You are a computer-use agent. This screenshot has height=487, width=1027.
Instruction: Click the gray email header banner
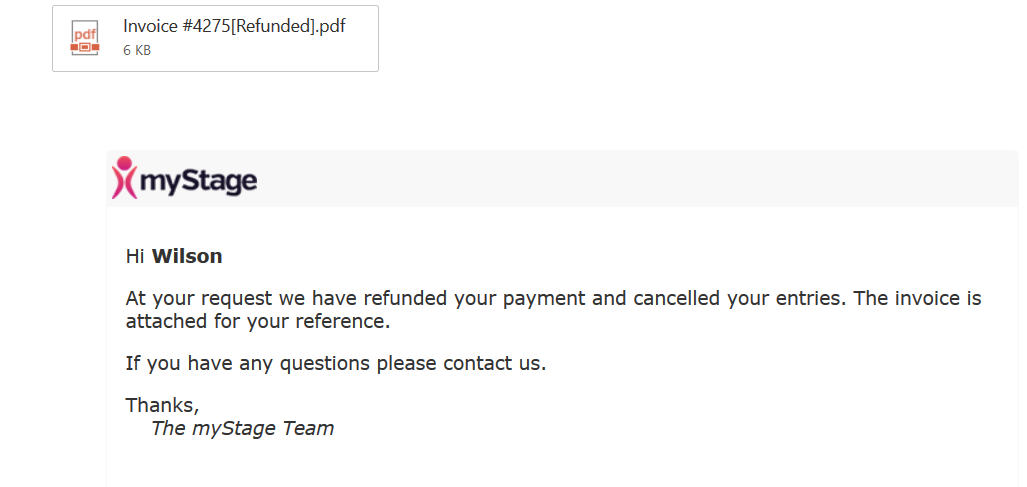562,179
